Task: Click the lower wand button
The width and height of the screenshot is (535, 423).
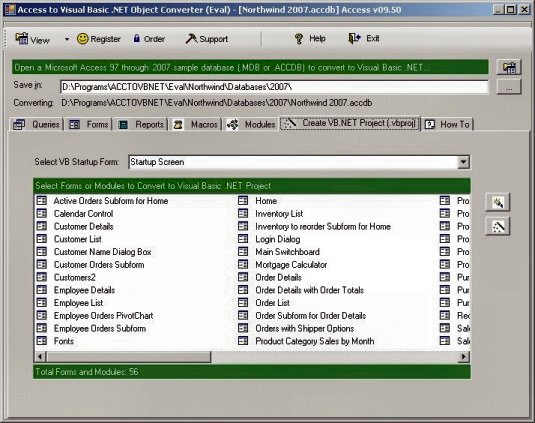Action: pyautogui.click(x=497, y=226)
